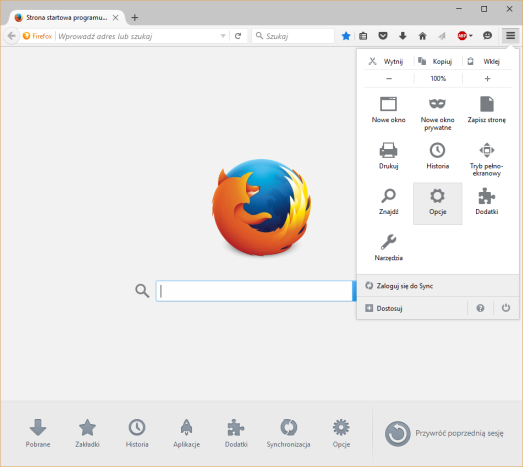This screenshot has width=523, height=467.
Task: Click the Firefox identity label in address bar
Action: click(x=37, y=36)
